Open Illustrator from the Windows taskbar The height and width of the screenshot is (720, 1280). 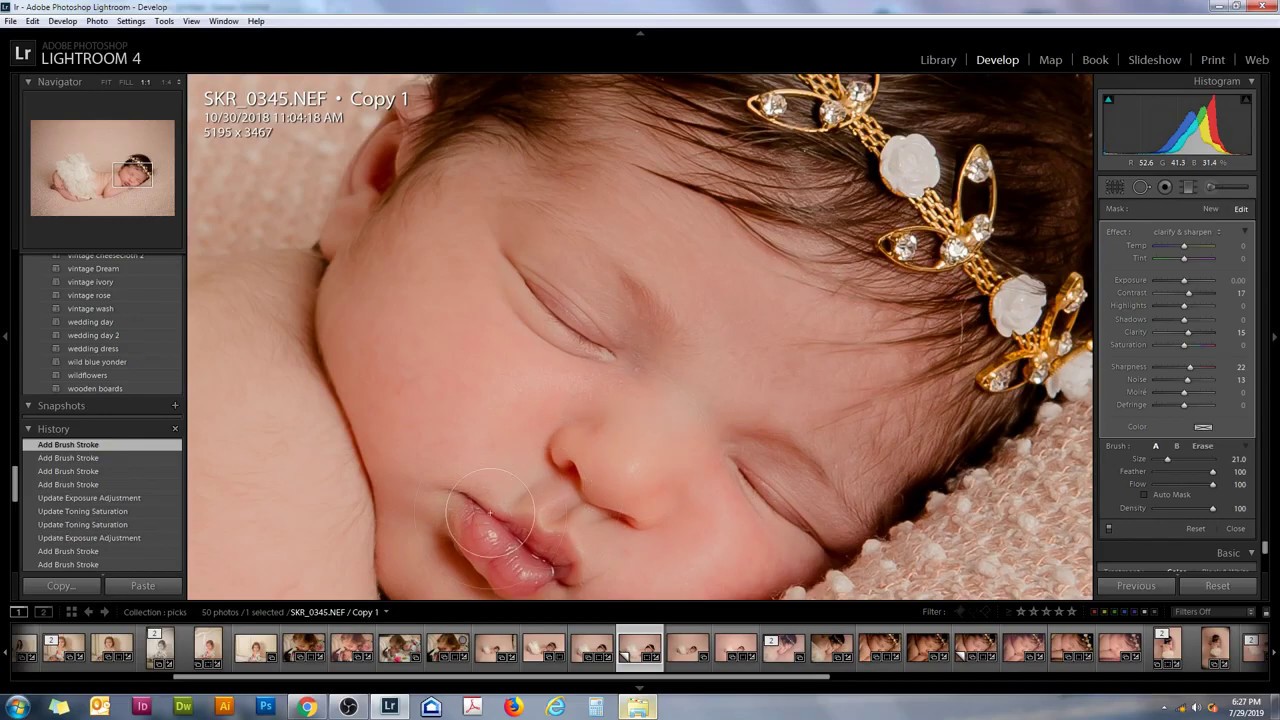(x=224, y=706)
